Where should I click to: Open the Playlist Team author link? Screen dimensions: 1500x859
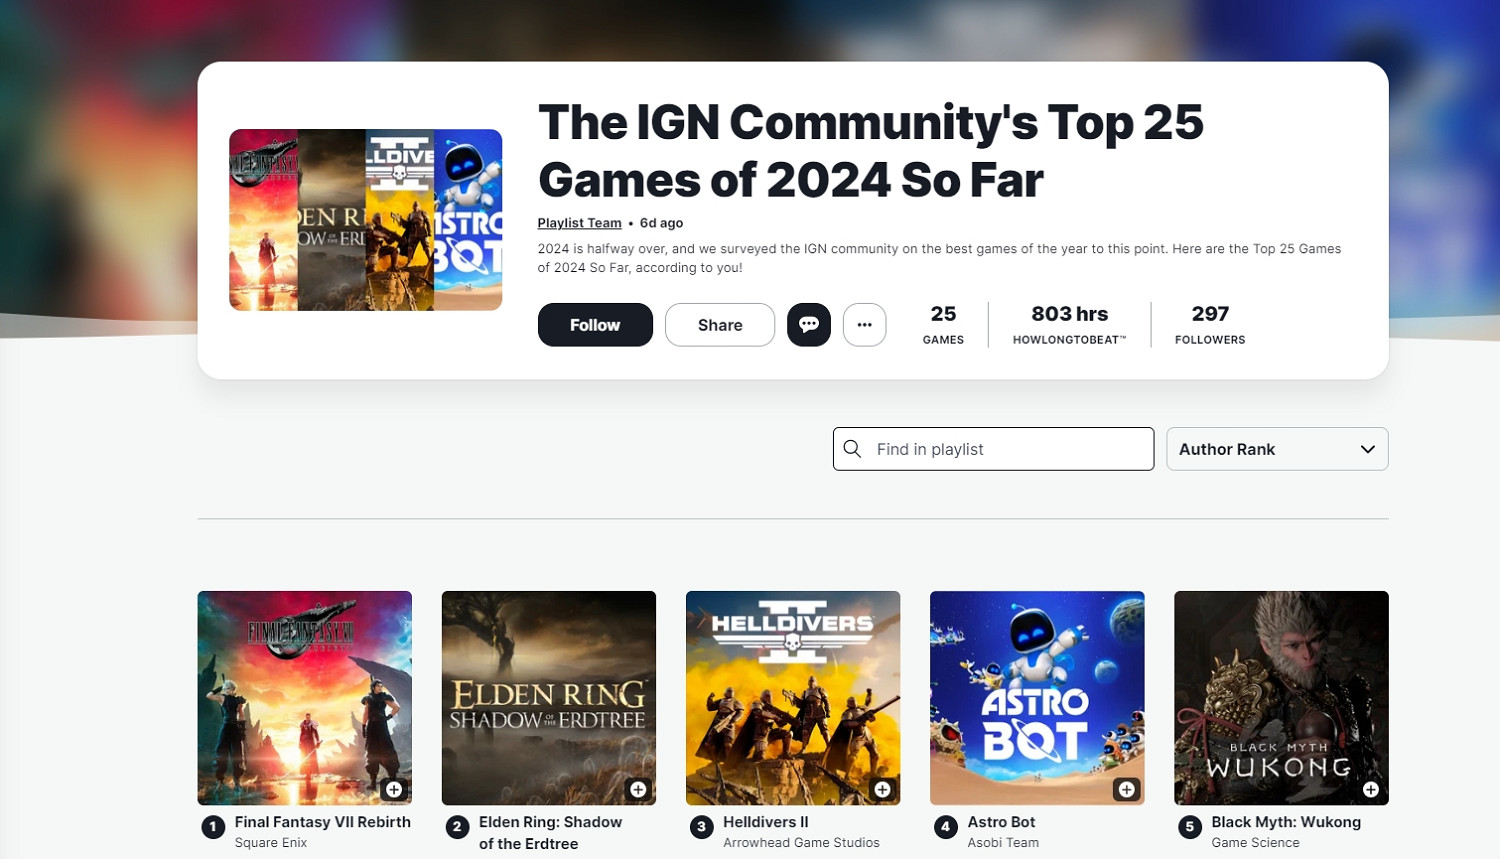coord(579,223)
